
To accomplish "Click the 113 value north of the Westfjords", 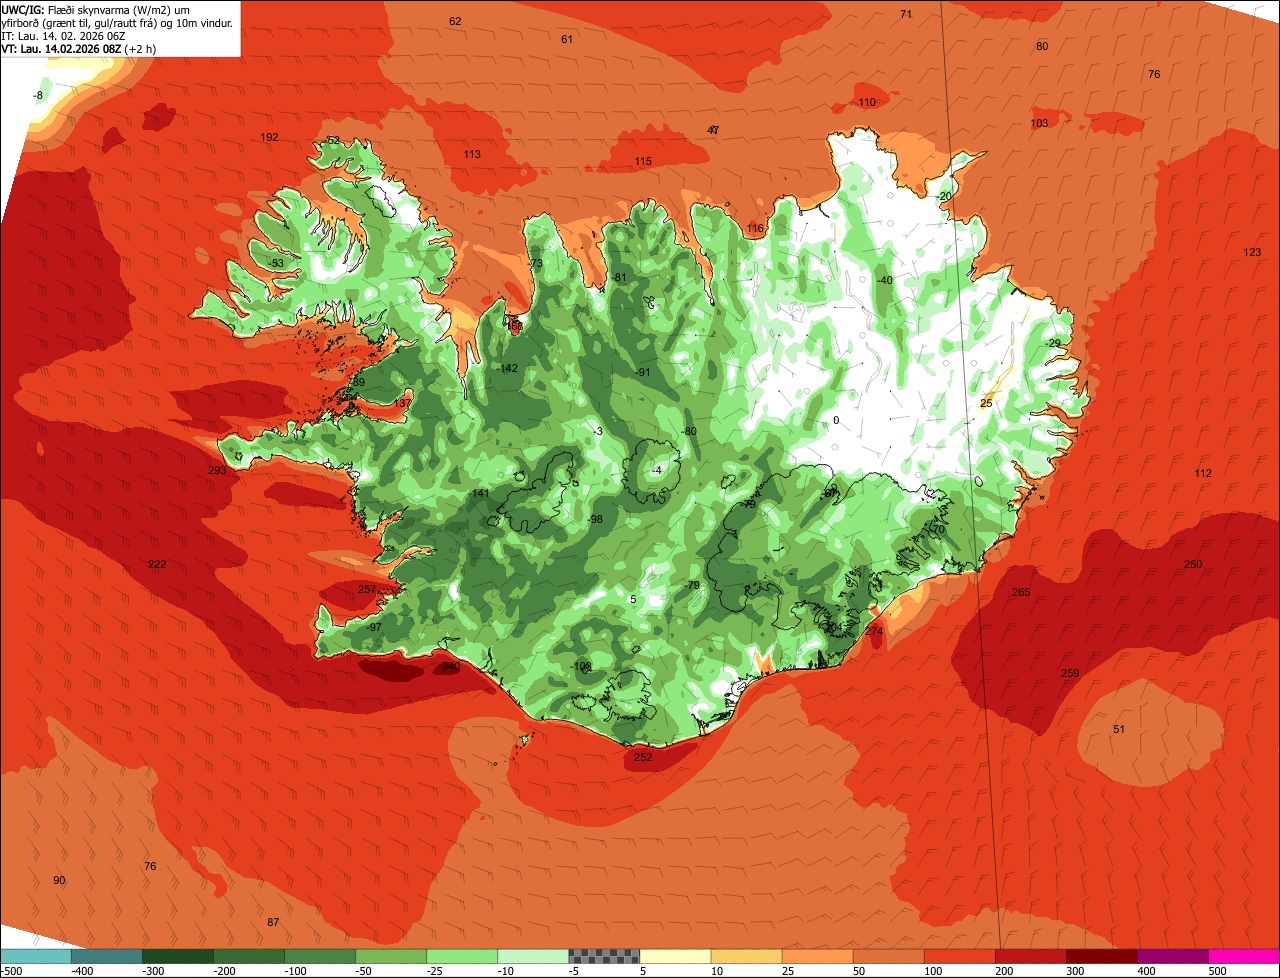I will point(472,154).
